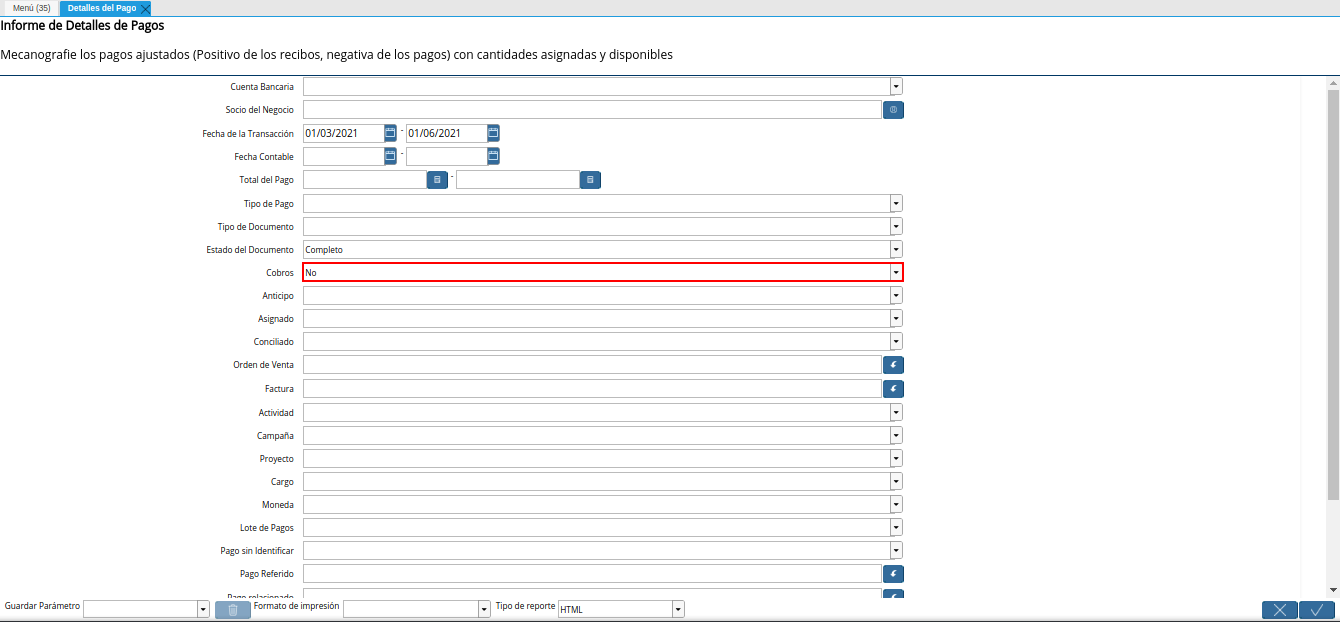Click the start date field showing 01/03/2021
Screen dimensions: 1340x622
click(x=343, y=133)
